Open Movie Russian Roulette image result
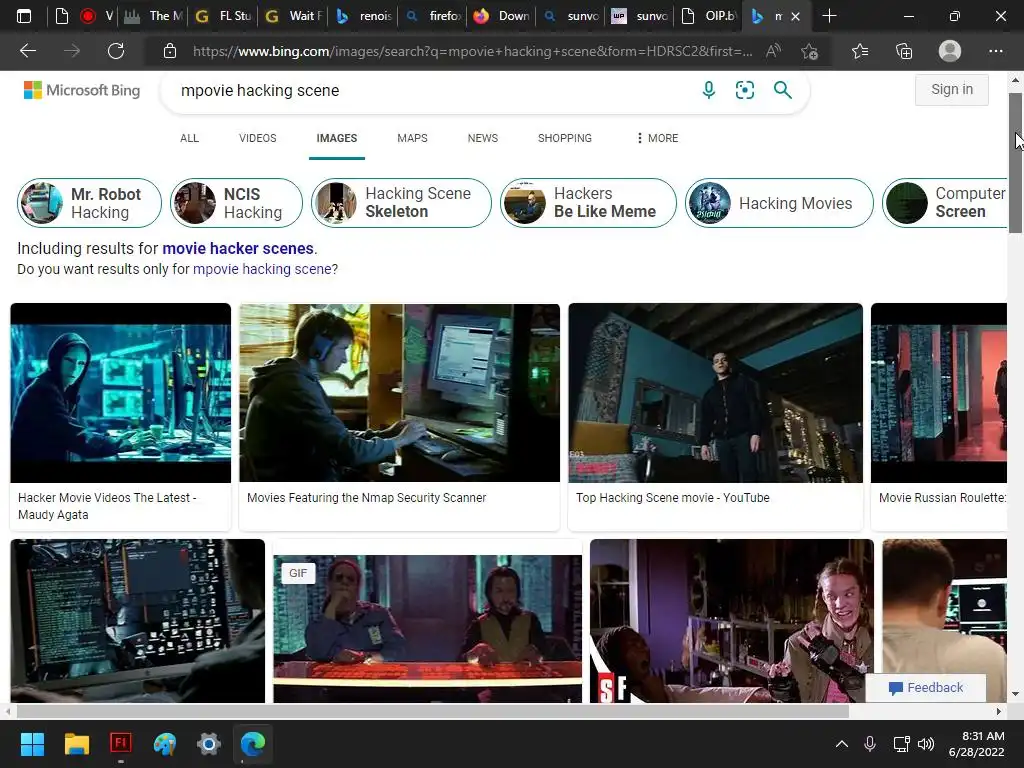This screenshot has height=768, width=1024. [939, 393]
